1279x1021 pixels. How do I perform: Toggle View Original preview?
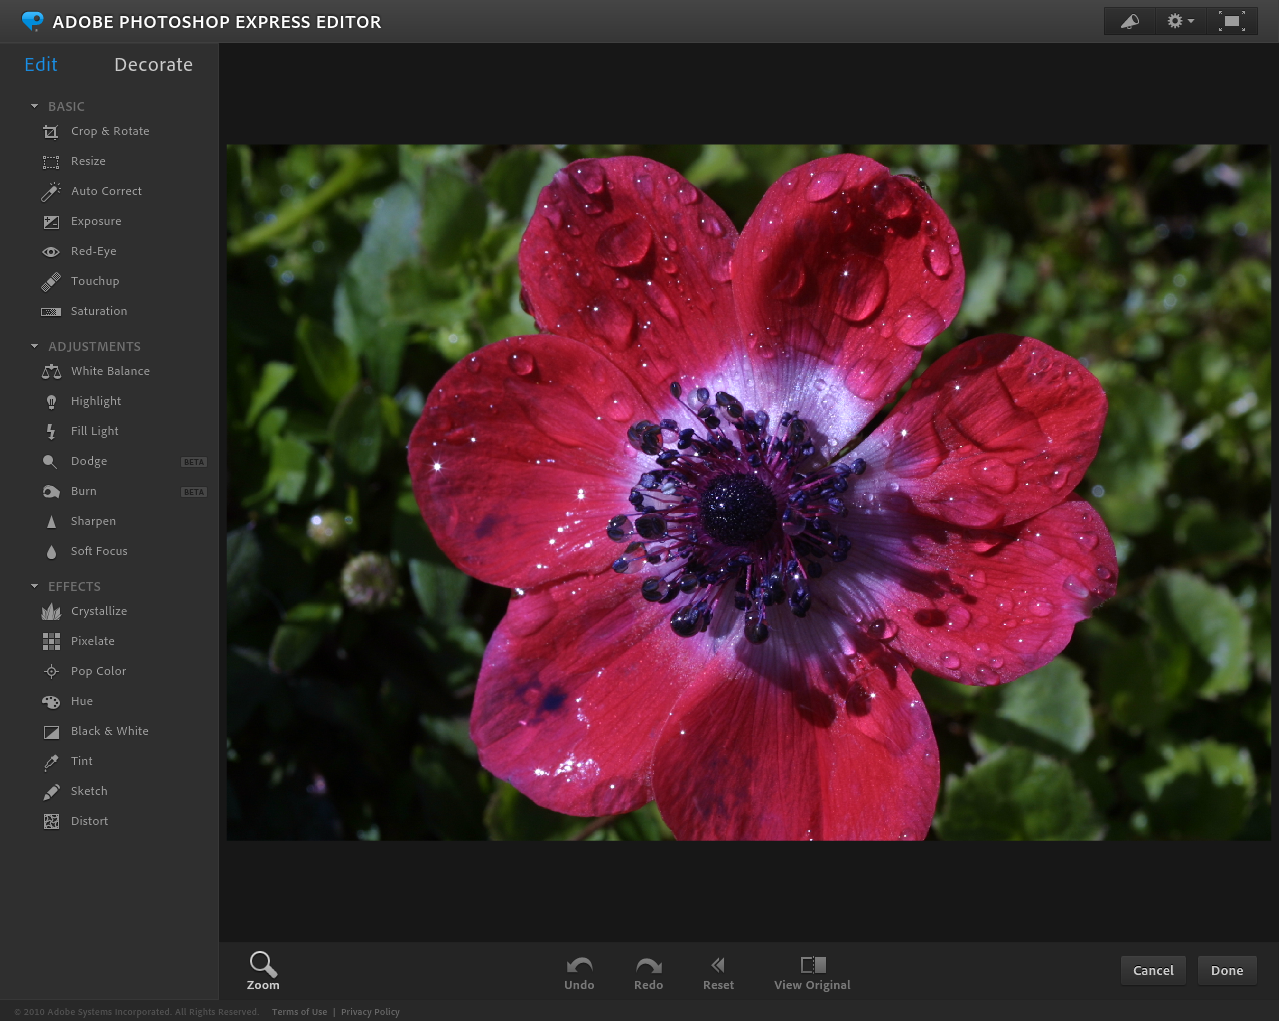[811, 972]
